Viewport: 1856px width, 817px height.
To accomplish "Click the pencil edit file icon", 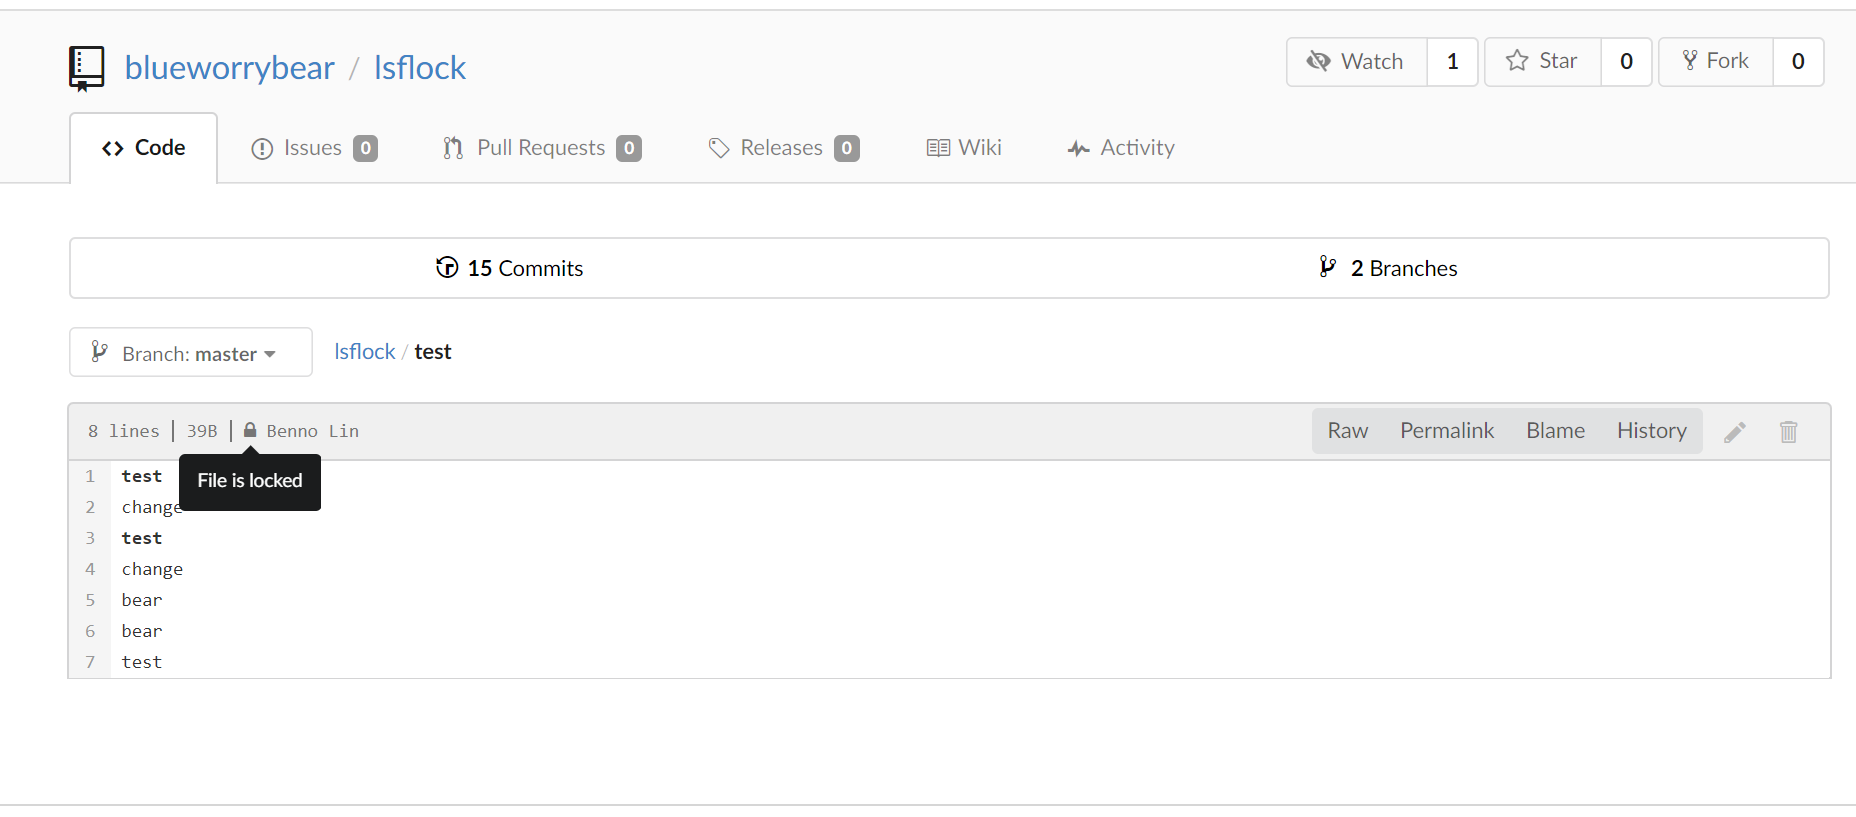I will coord(1735,432).
